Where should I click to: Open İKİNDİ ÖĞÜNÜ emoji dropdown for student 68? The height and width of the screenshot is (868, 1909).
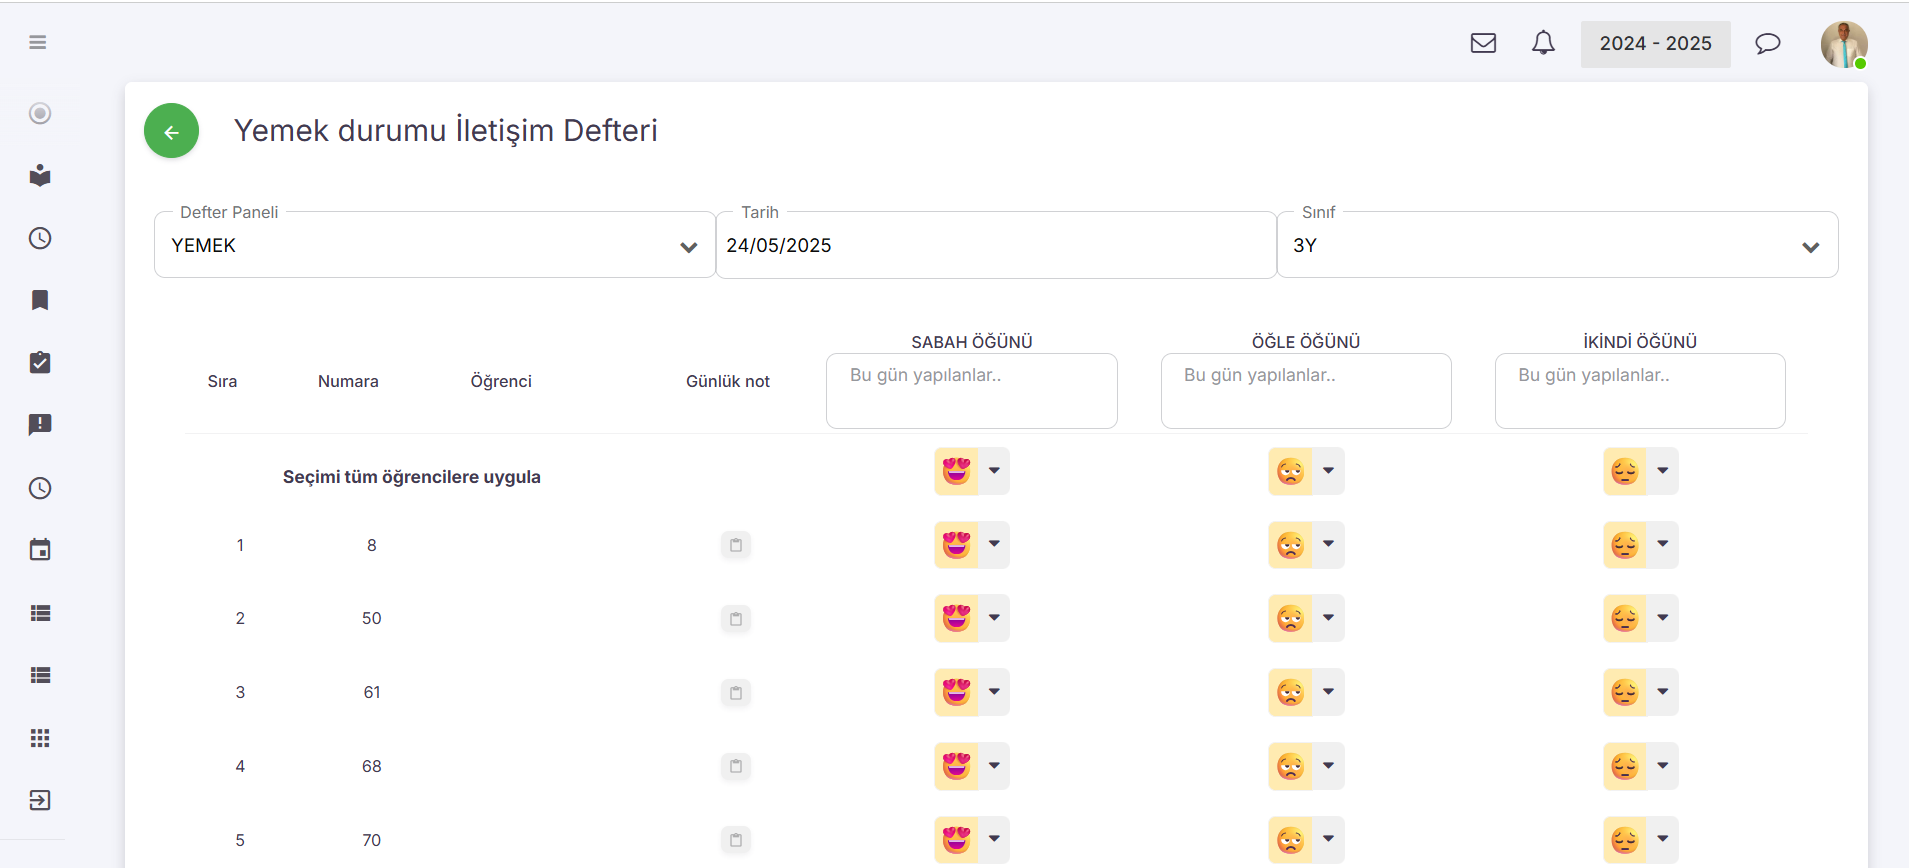(x=1662, y=766)
